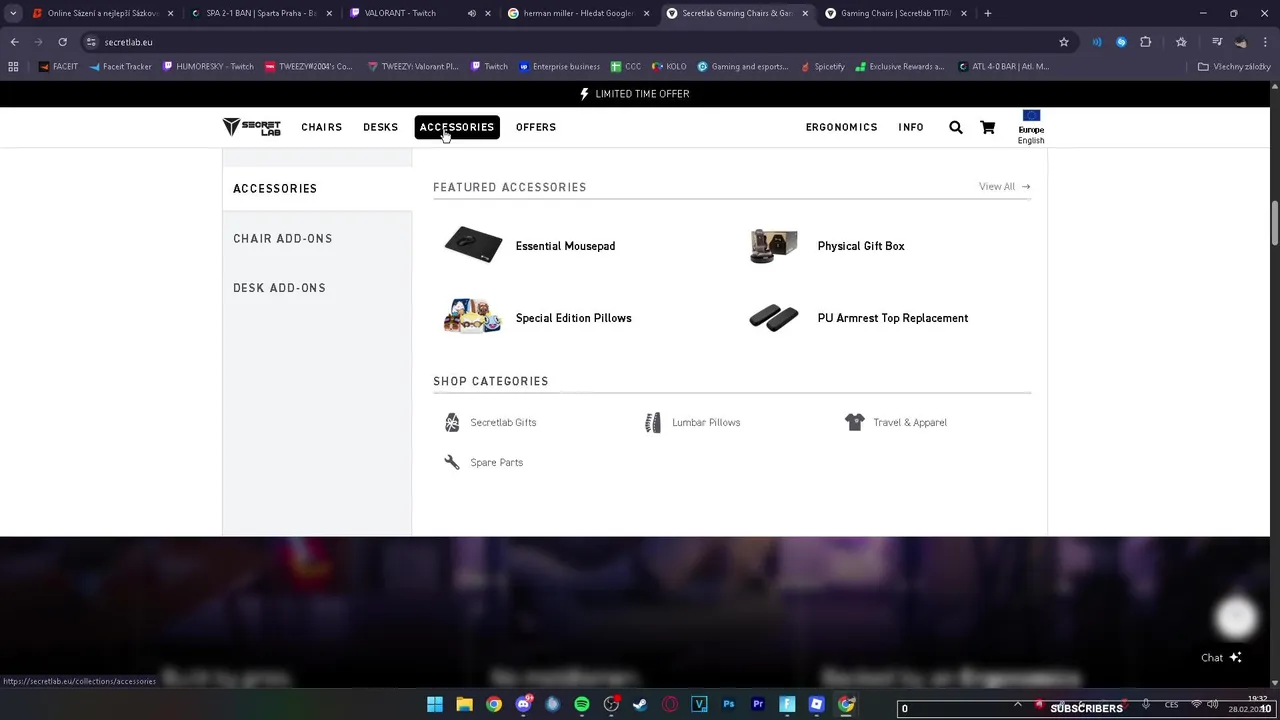Open the Essential Mousepad link
This screenshot has width=1280, height=720.
[x=565, y=246]
